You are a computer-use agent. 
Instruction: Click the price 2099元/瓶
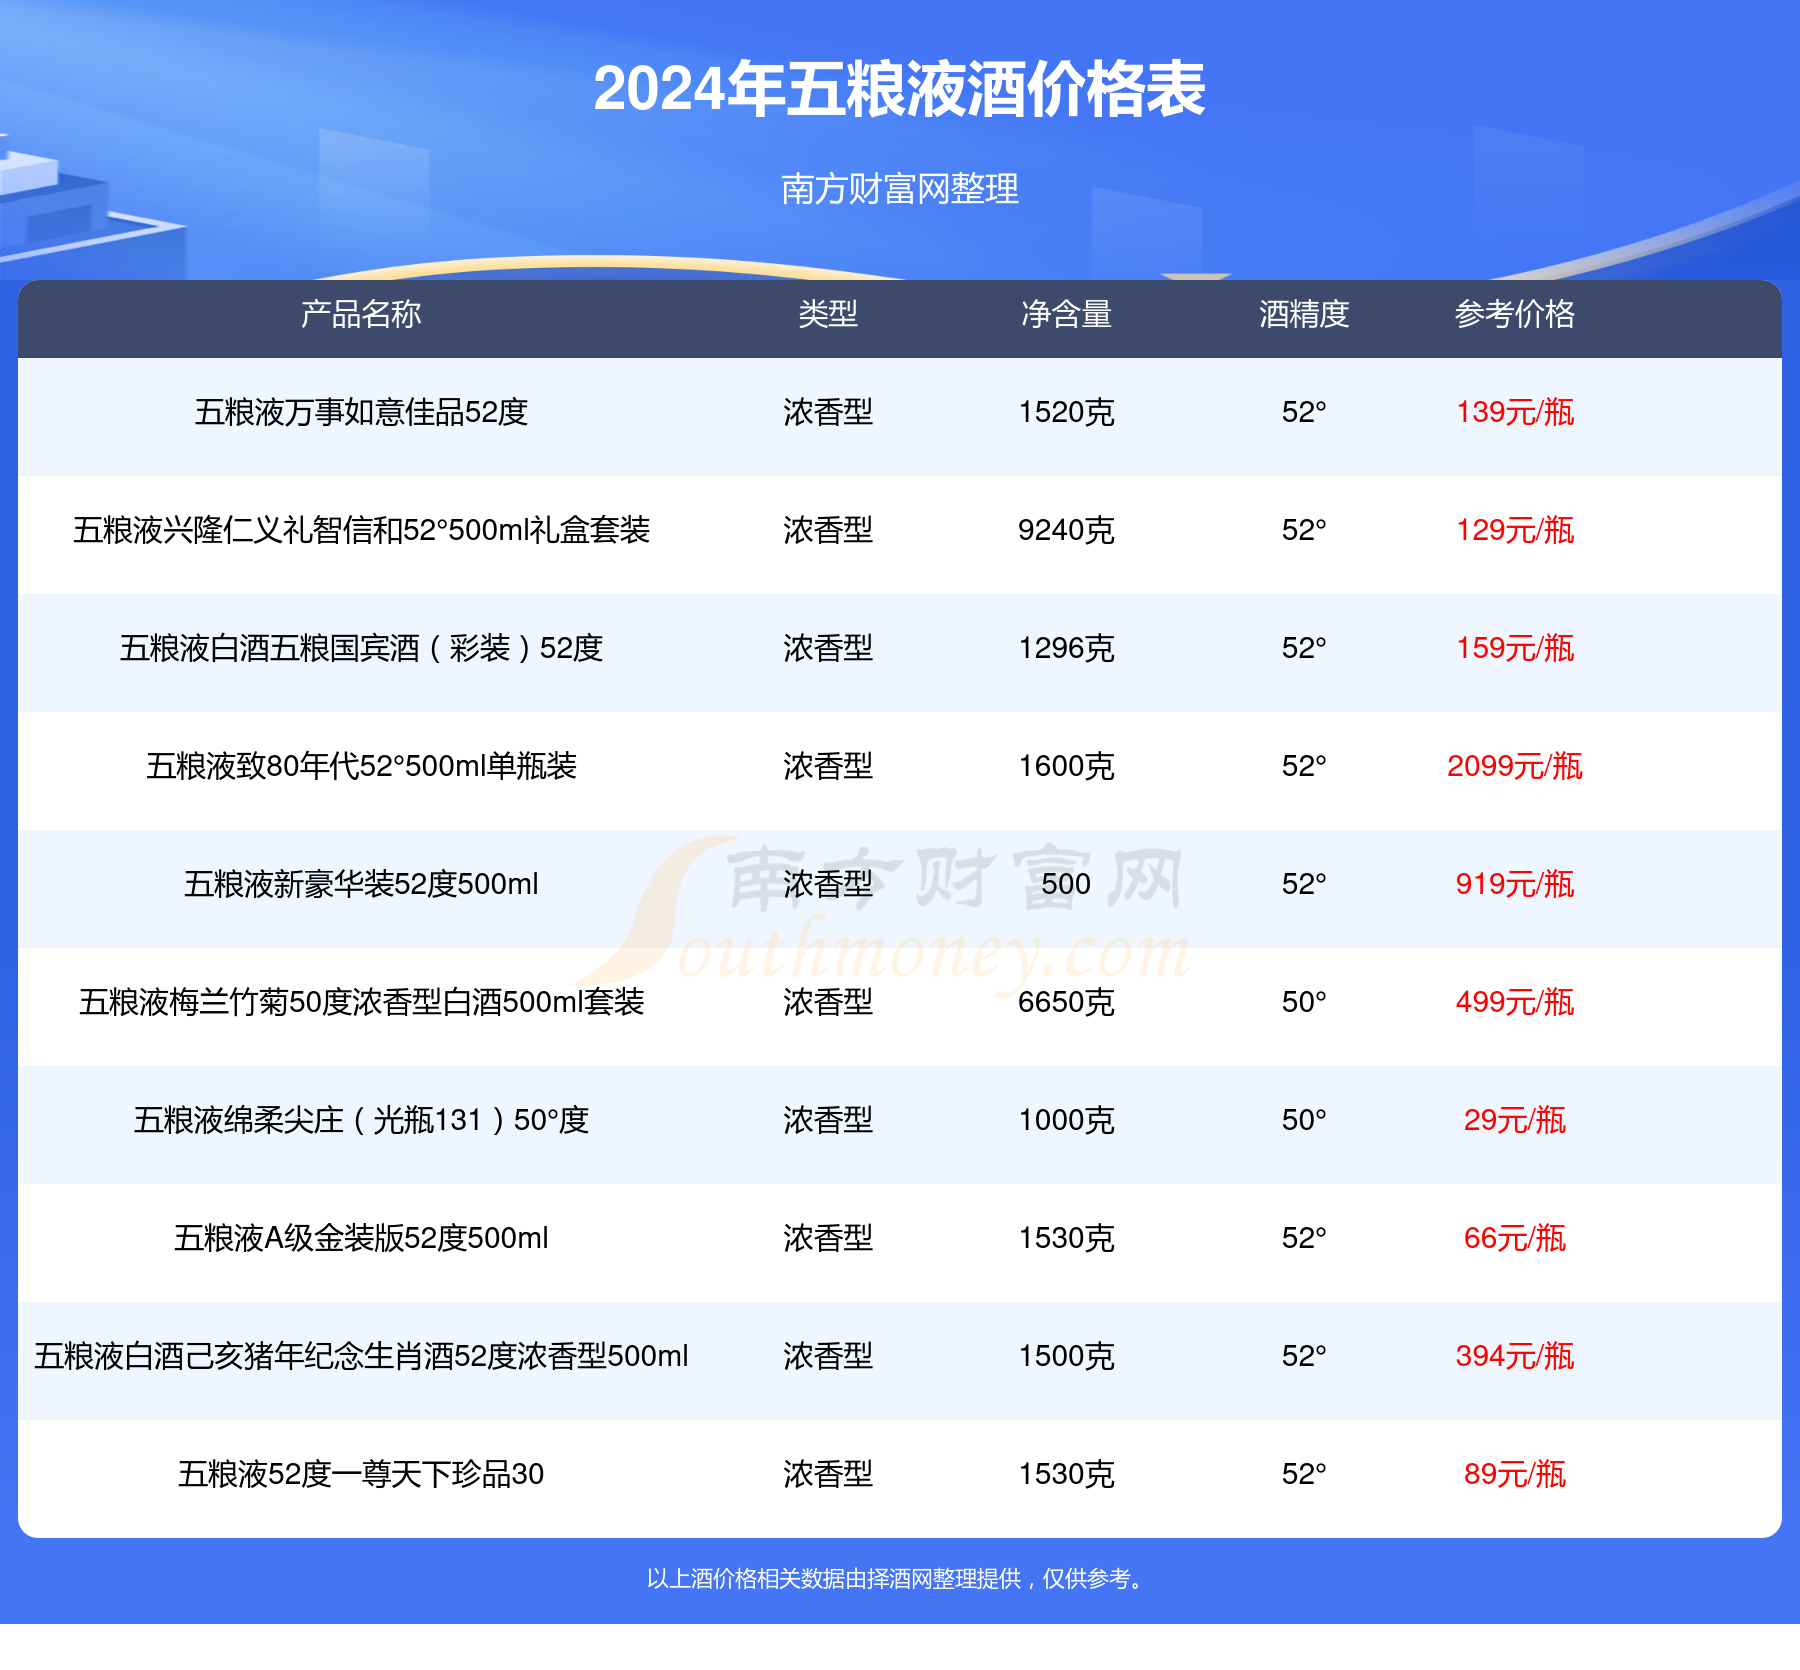(x=1514, y=766)
